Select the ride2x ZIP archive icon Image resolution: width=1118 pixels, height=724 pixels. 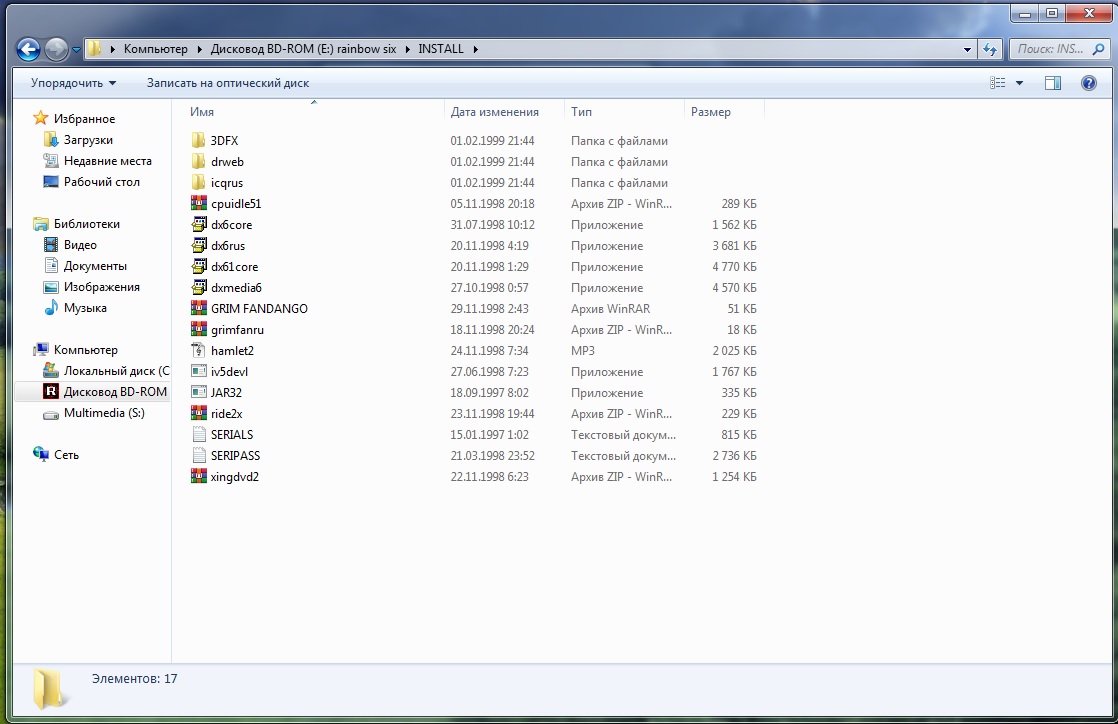click(198, 414)
